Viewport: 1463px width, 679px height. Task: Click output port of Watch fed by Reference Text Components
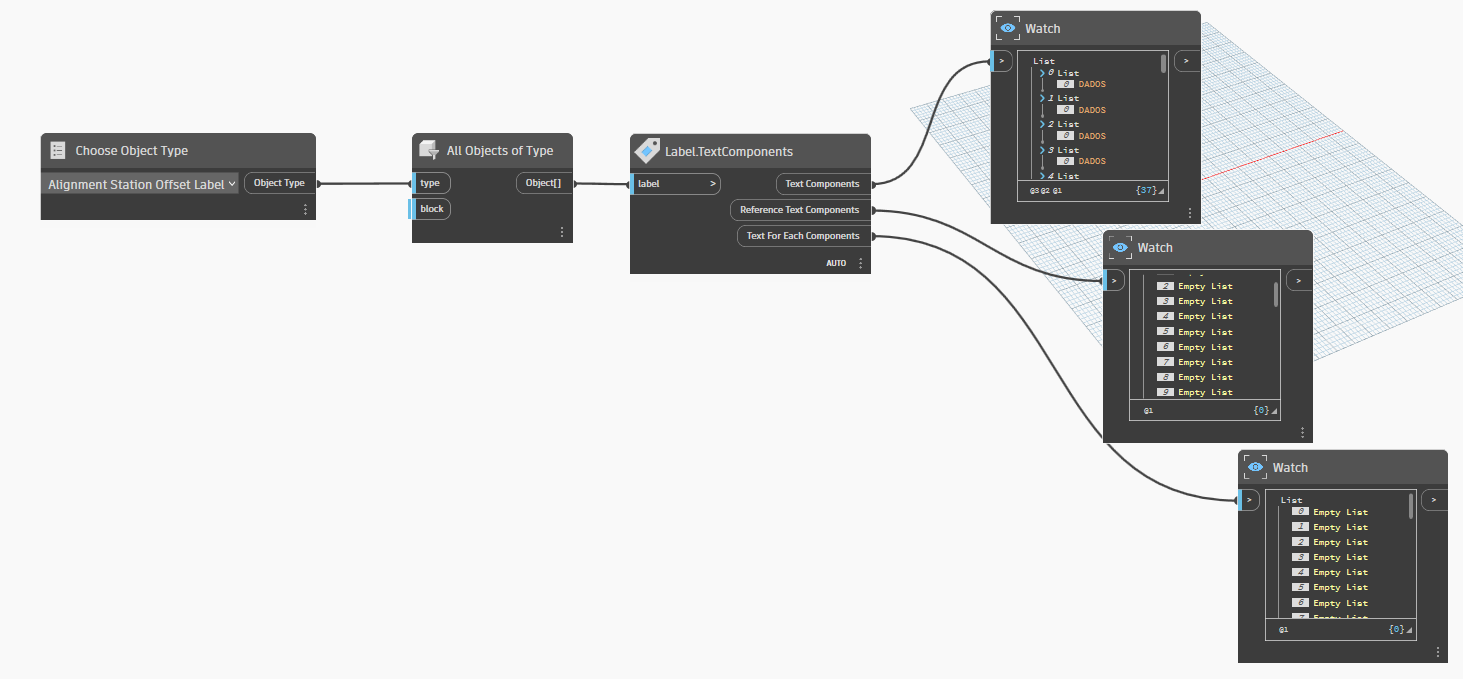(1299, 280)
